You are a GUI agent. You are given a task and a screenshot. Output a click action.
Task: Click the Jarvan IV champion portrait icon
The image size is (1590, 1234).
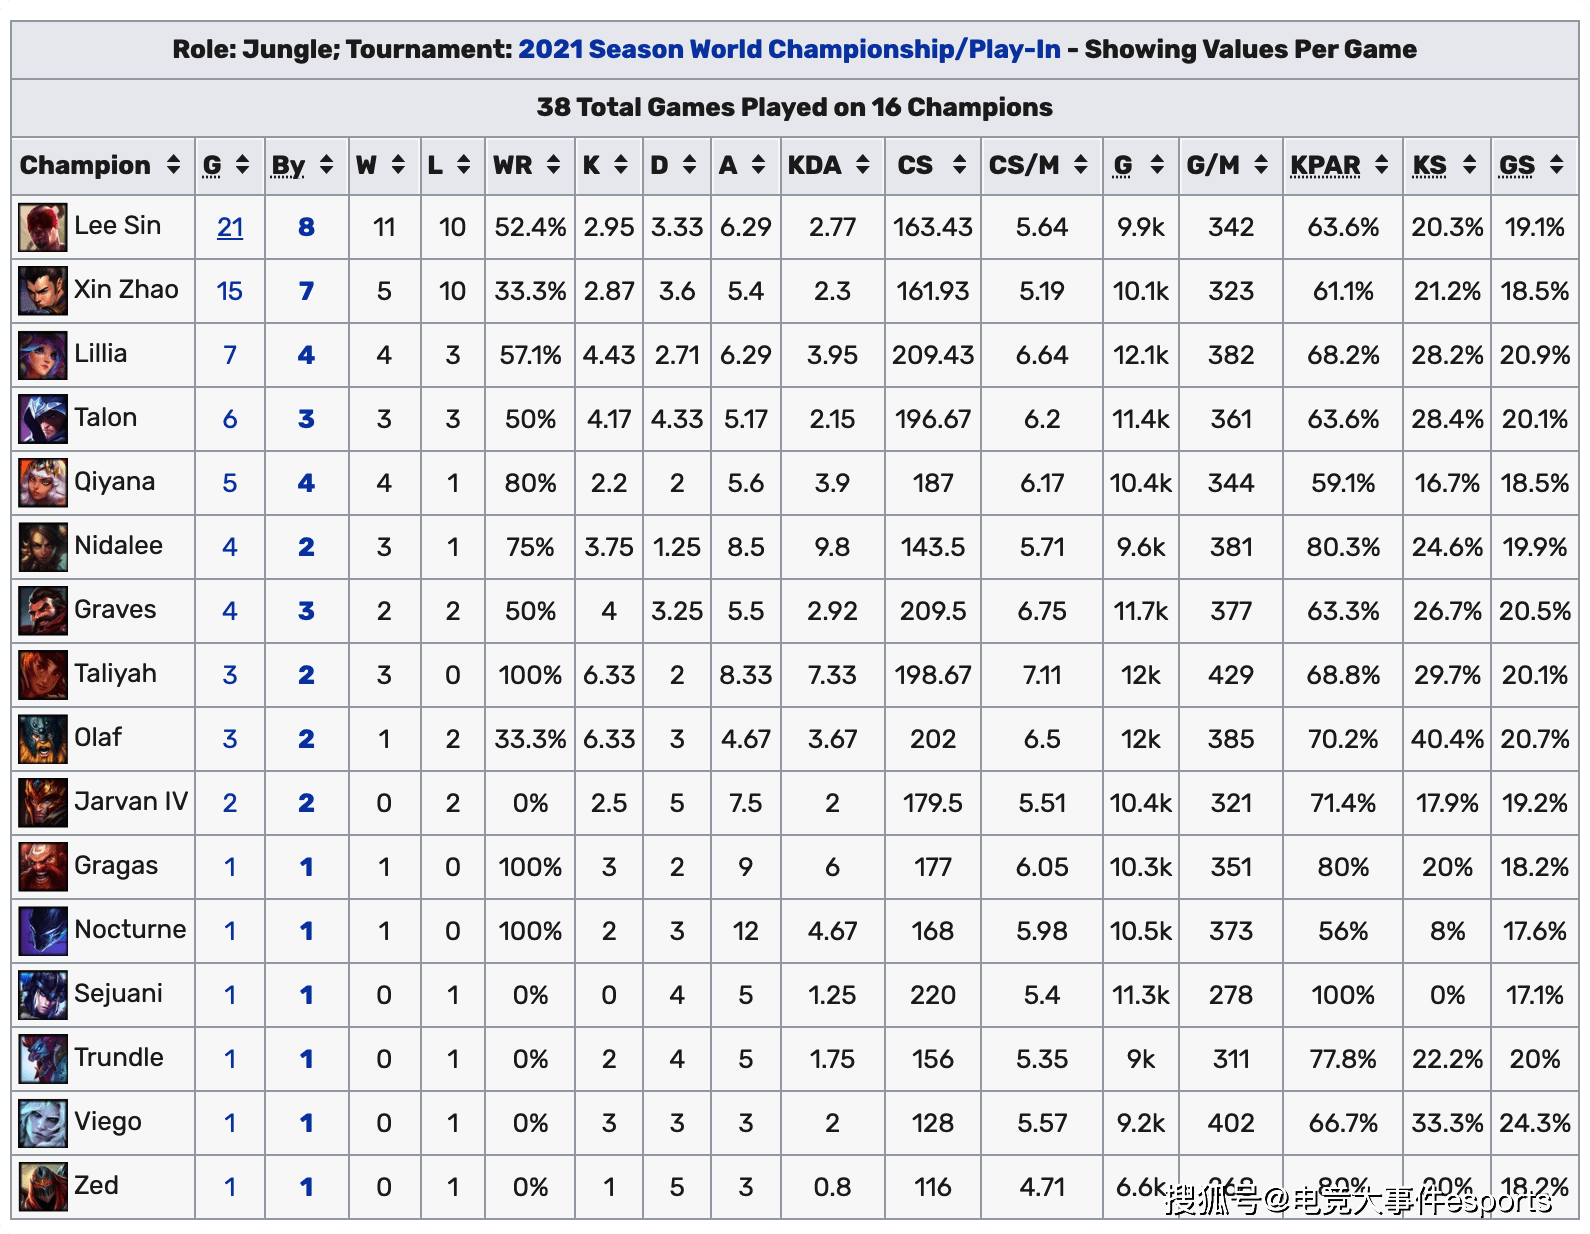[43, 803]
